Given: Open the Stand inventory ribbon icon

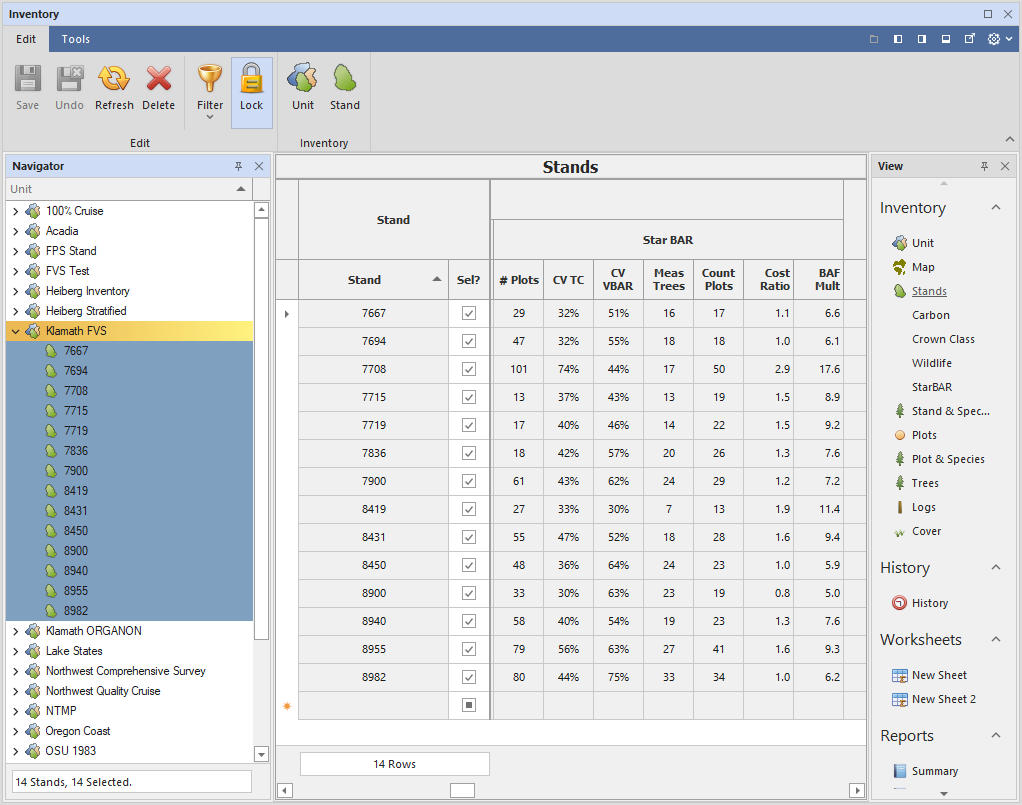Looking at the screenshot, I should (345, 78).
